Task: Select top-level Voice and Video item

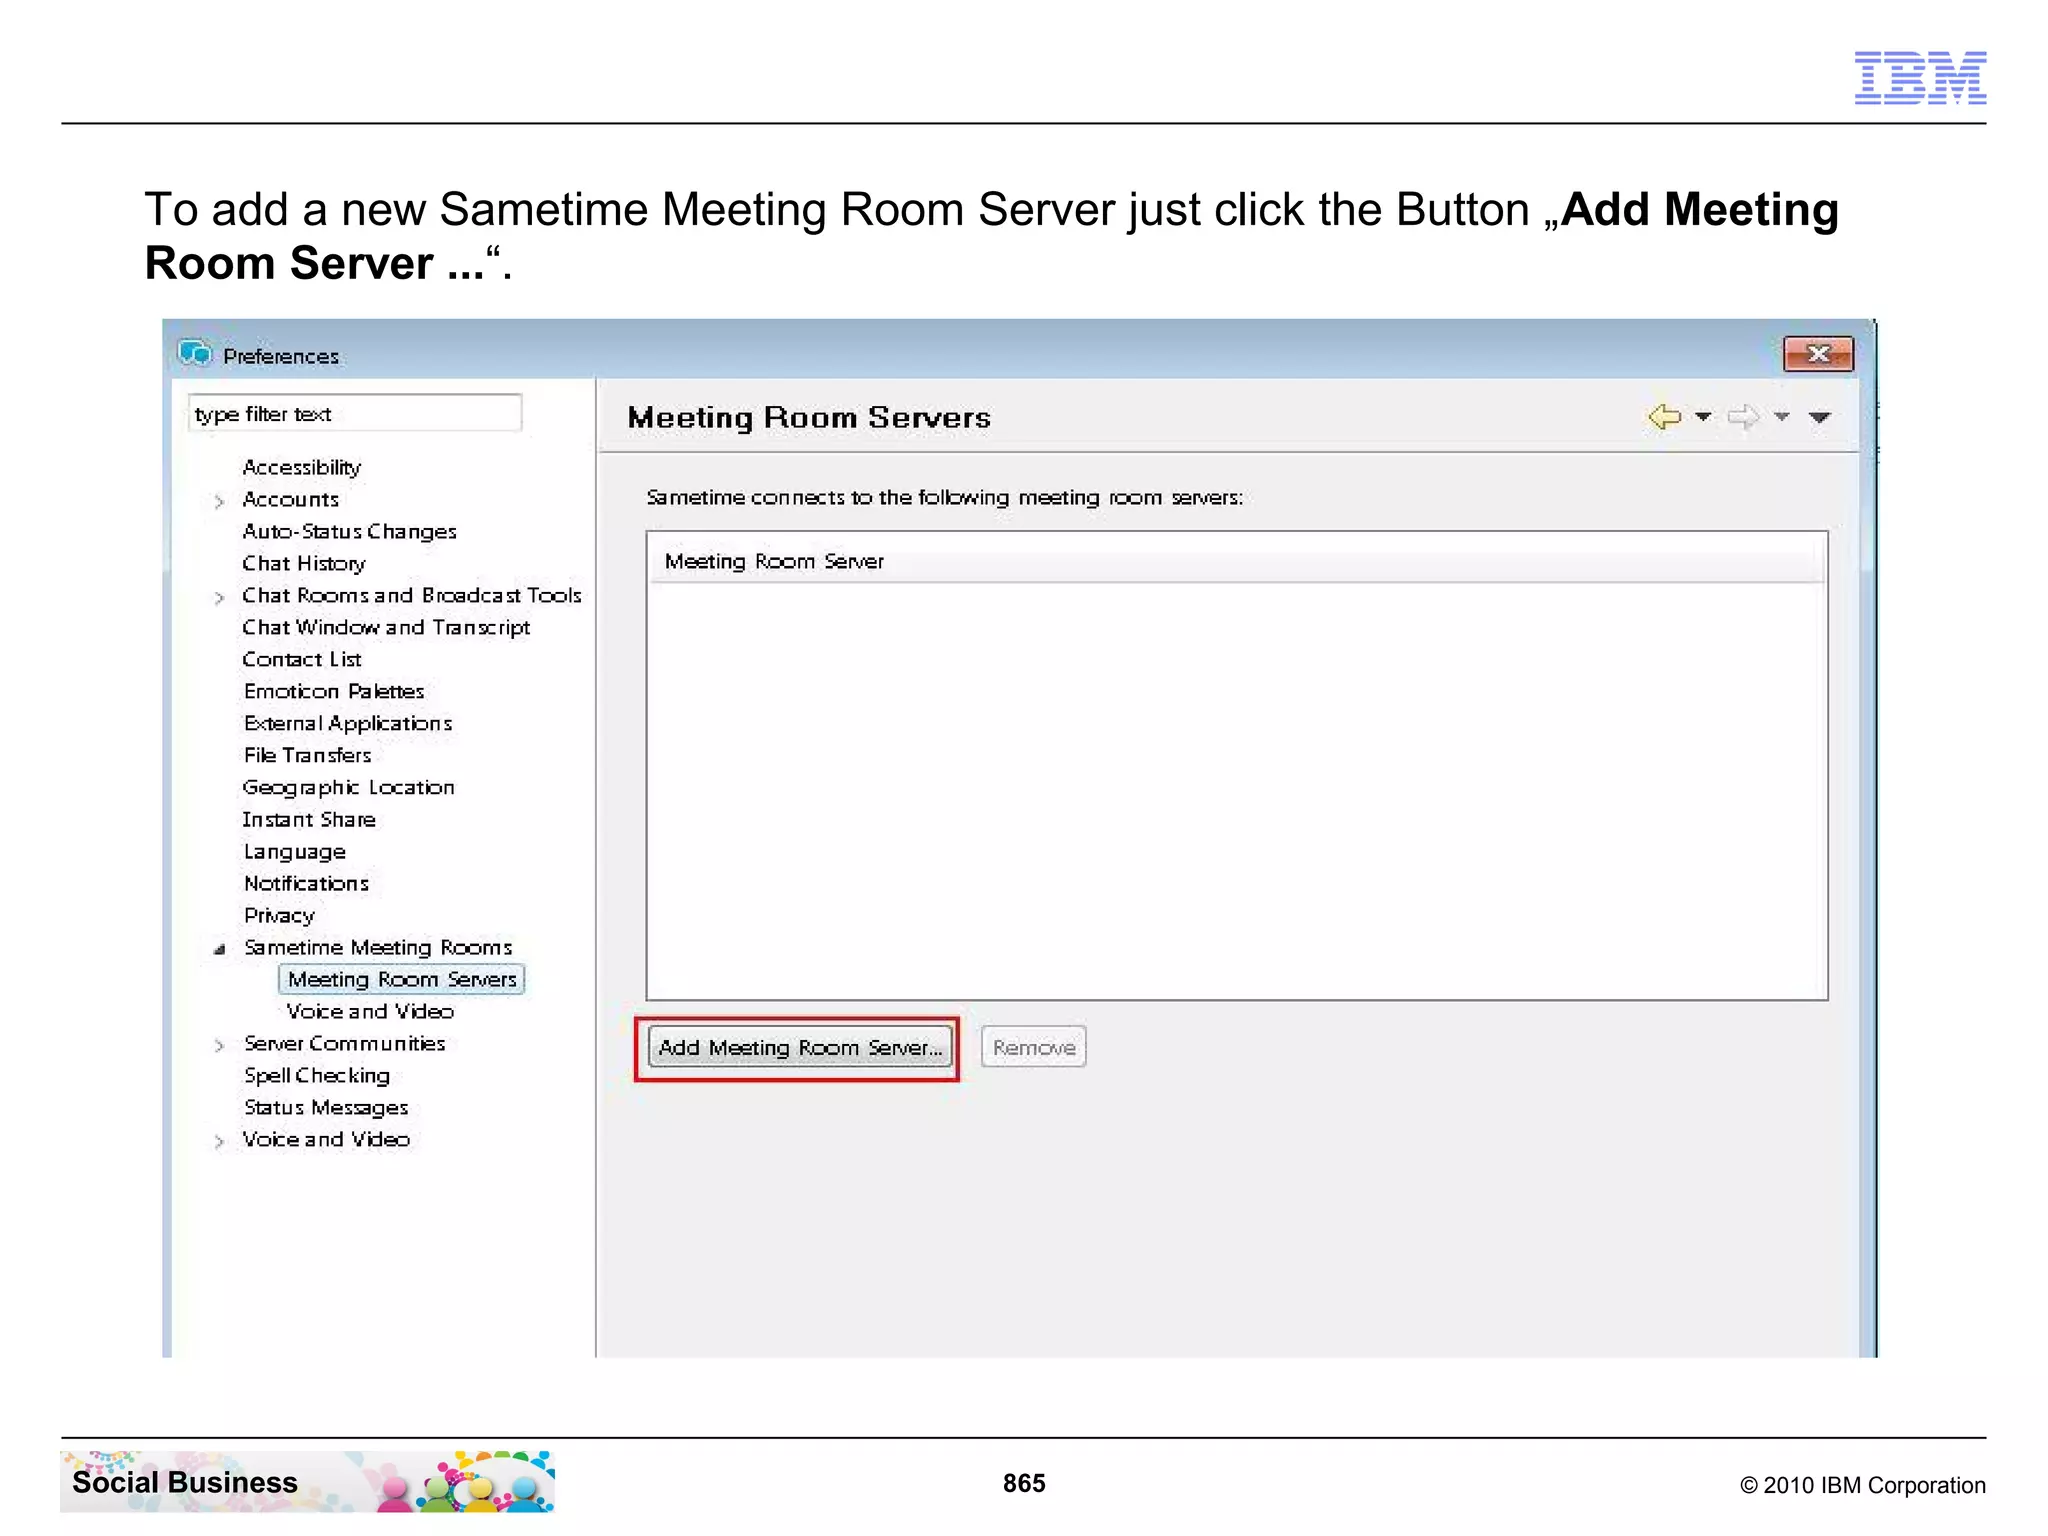Action: pyautogui.click(x=326, y=1139)
